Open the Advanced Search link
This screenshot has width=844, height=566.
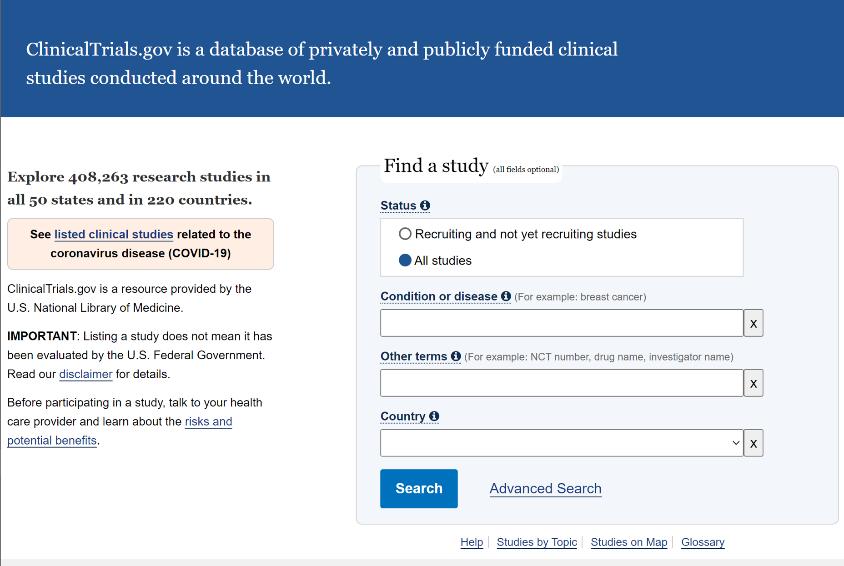coord(545,489)
